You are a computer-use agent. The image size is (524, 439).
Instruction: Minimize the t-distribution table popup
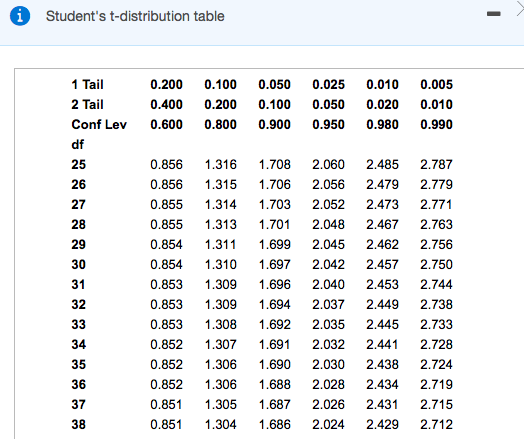coord(494,14)
